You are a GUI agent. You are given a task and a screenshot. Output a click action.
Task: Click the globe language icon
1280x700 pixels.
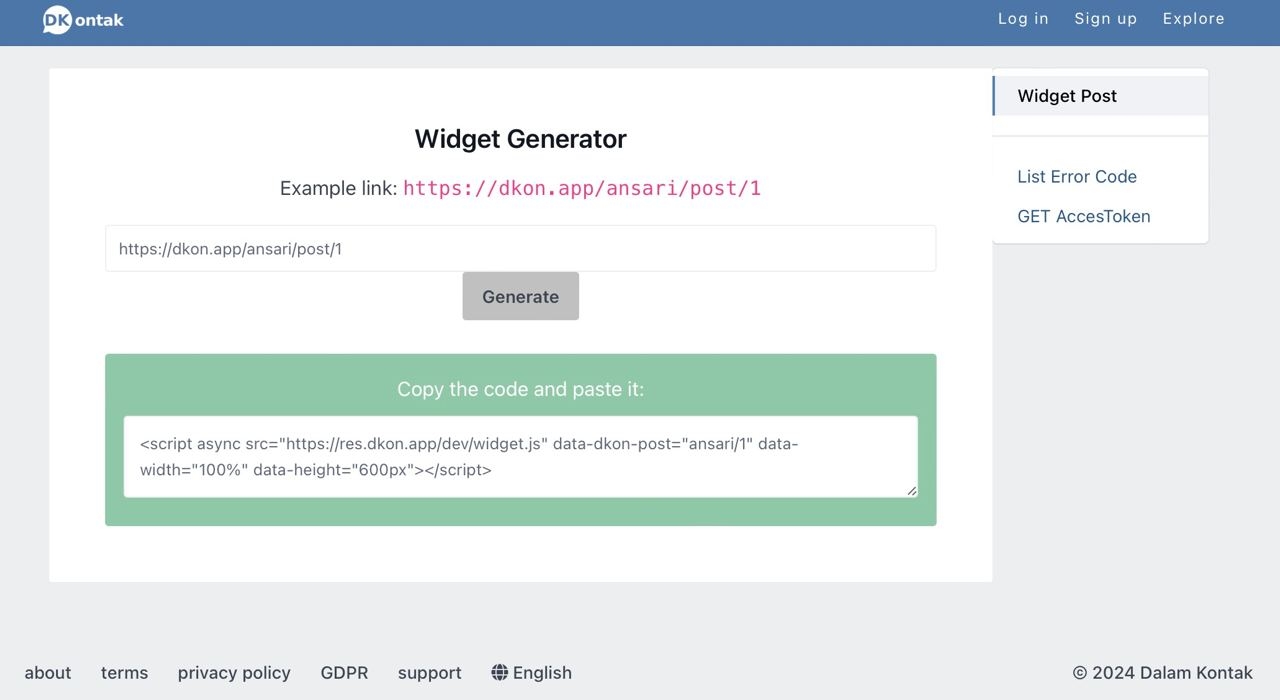(x=500, y=672)
